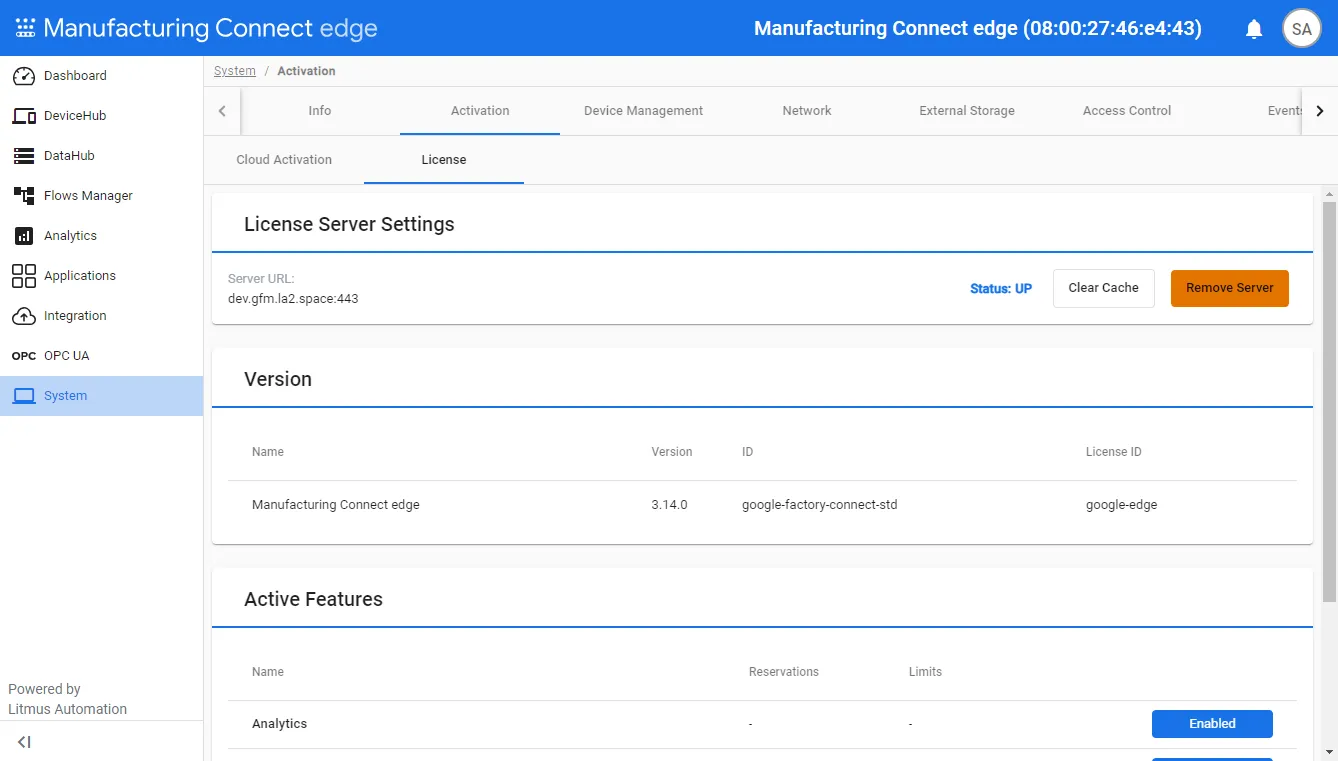
Task: Click the ID google-factory-connect-std
Action: 820,505
